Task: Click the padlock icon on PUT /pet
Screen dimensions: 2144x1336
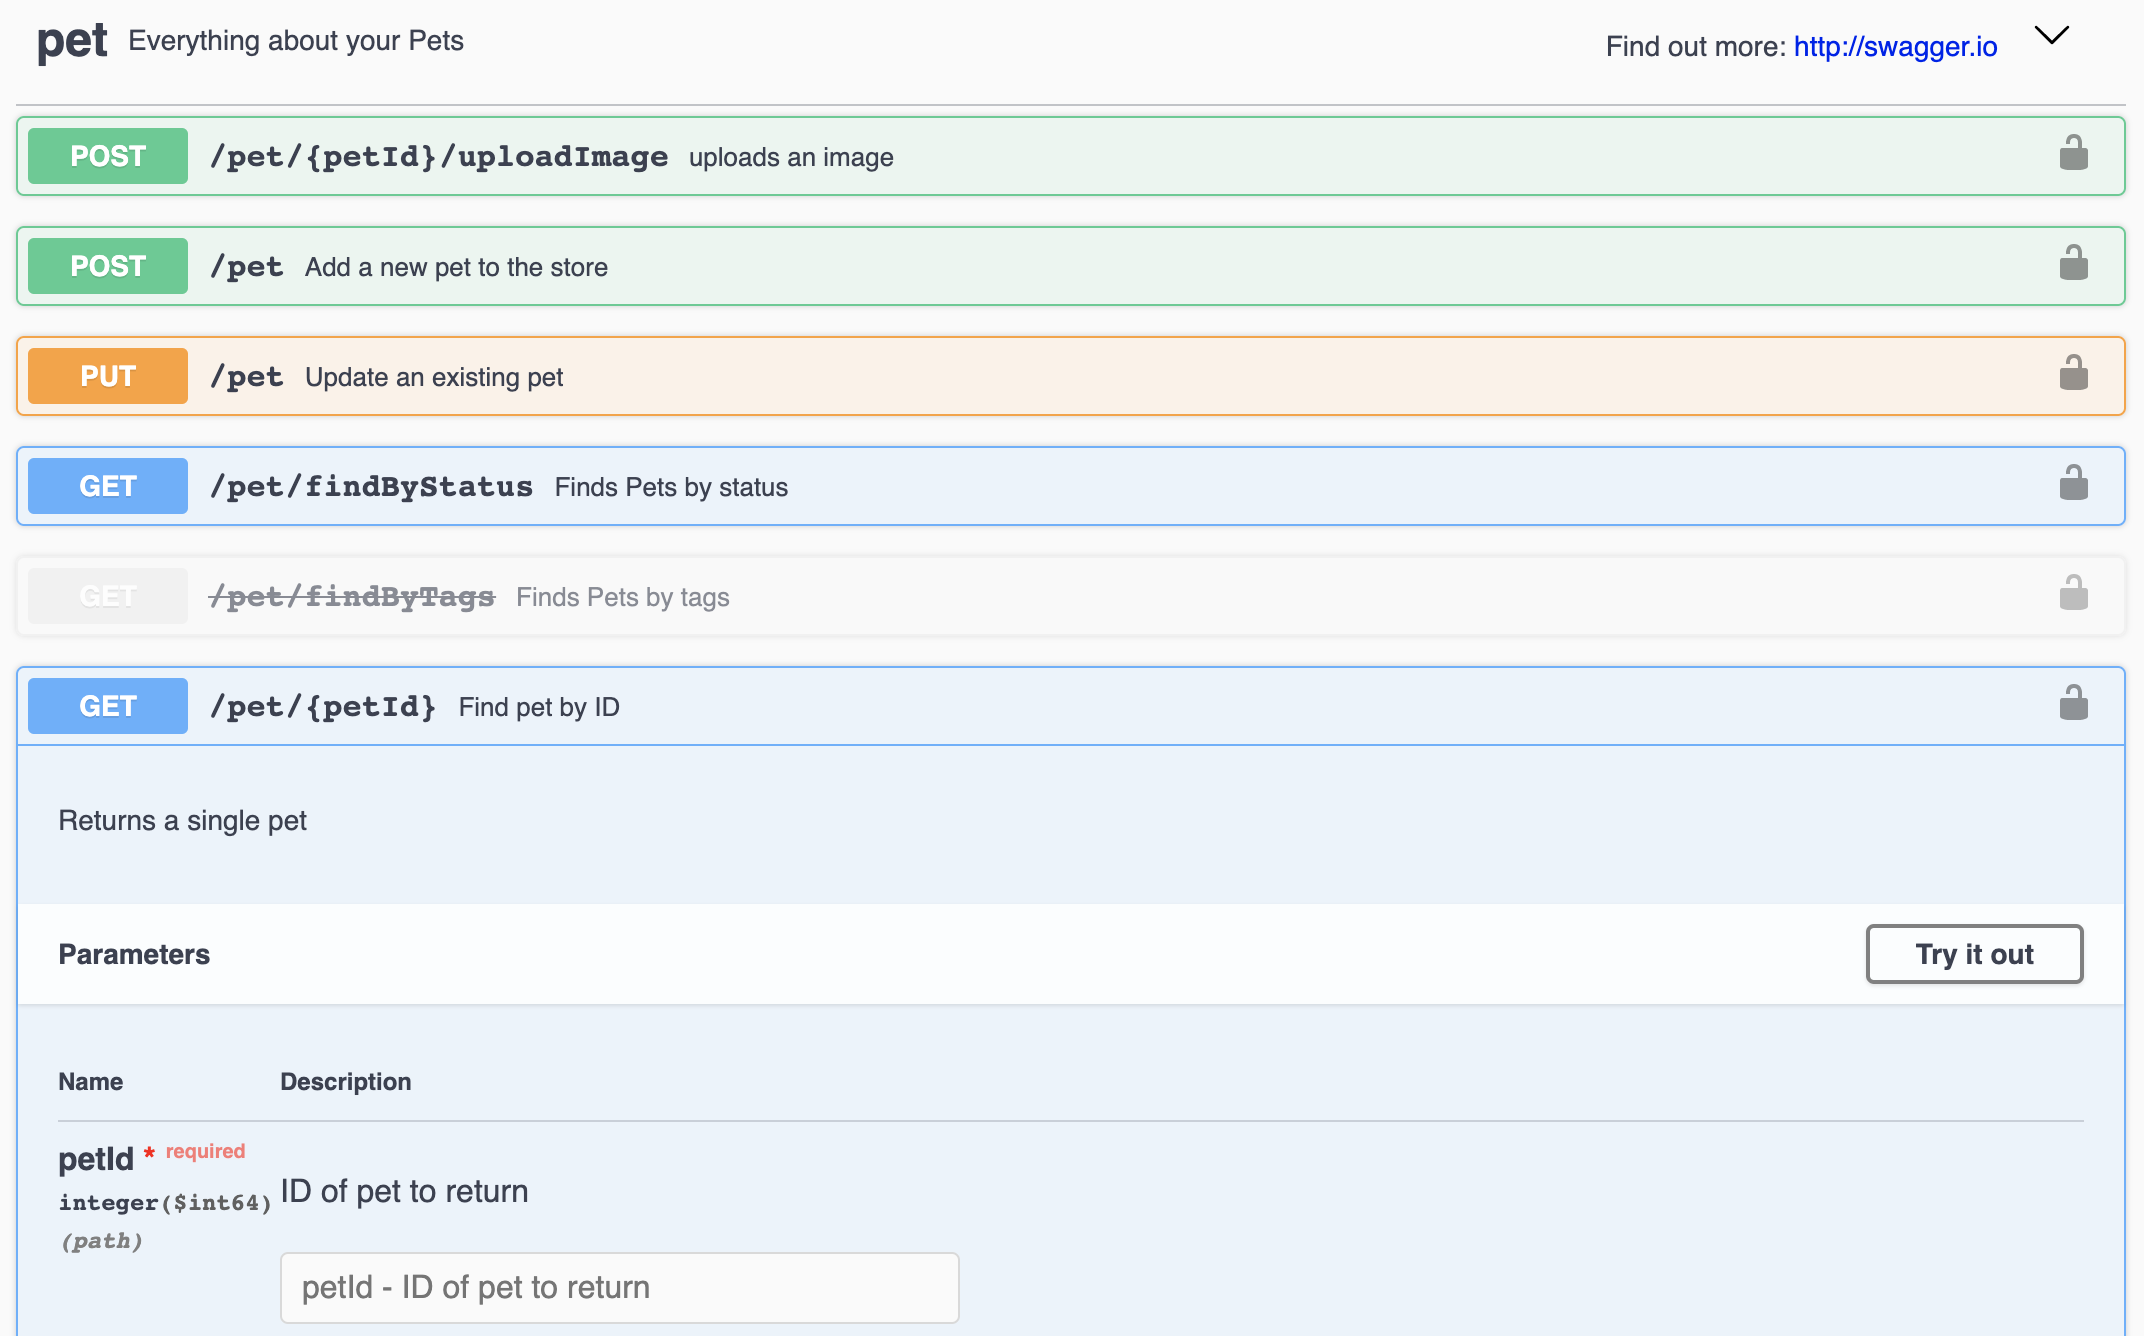Action: click(2073, 373)
